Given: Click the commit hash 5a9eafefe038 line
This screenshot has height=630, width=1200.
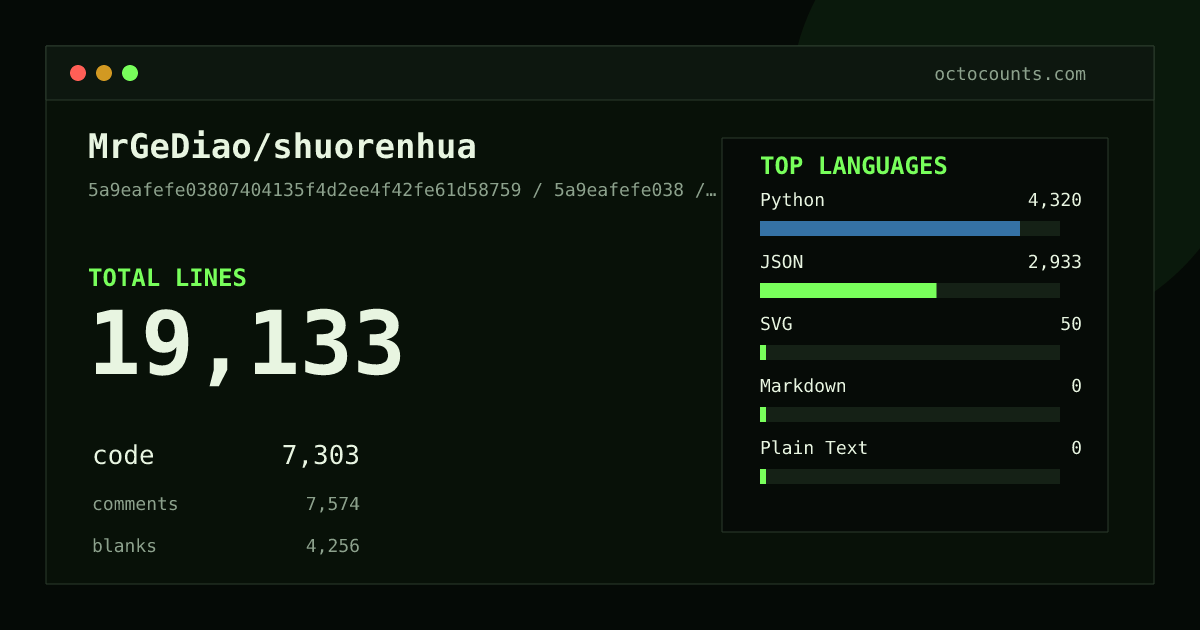Looking at the screenshot, I should [402, 190].
